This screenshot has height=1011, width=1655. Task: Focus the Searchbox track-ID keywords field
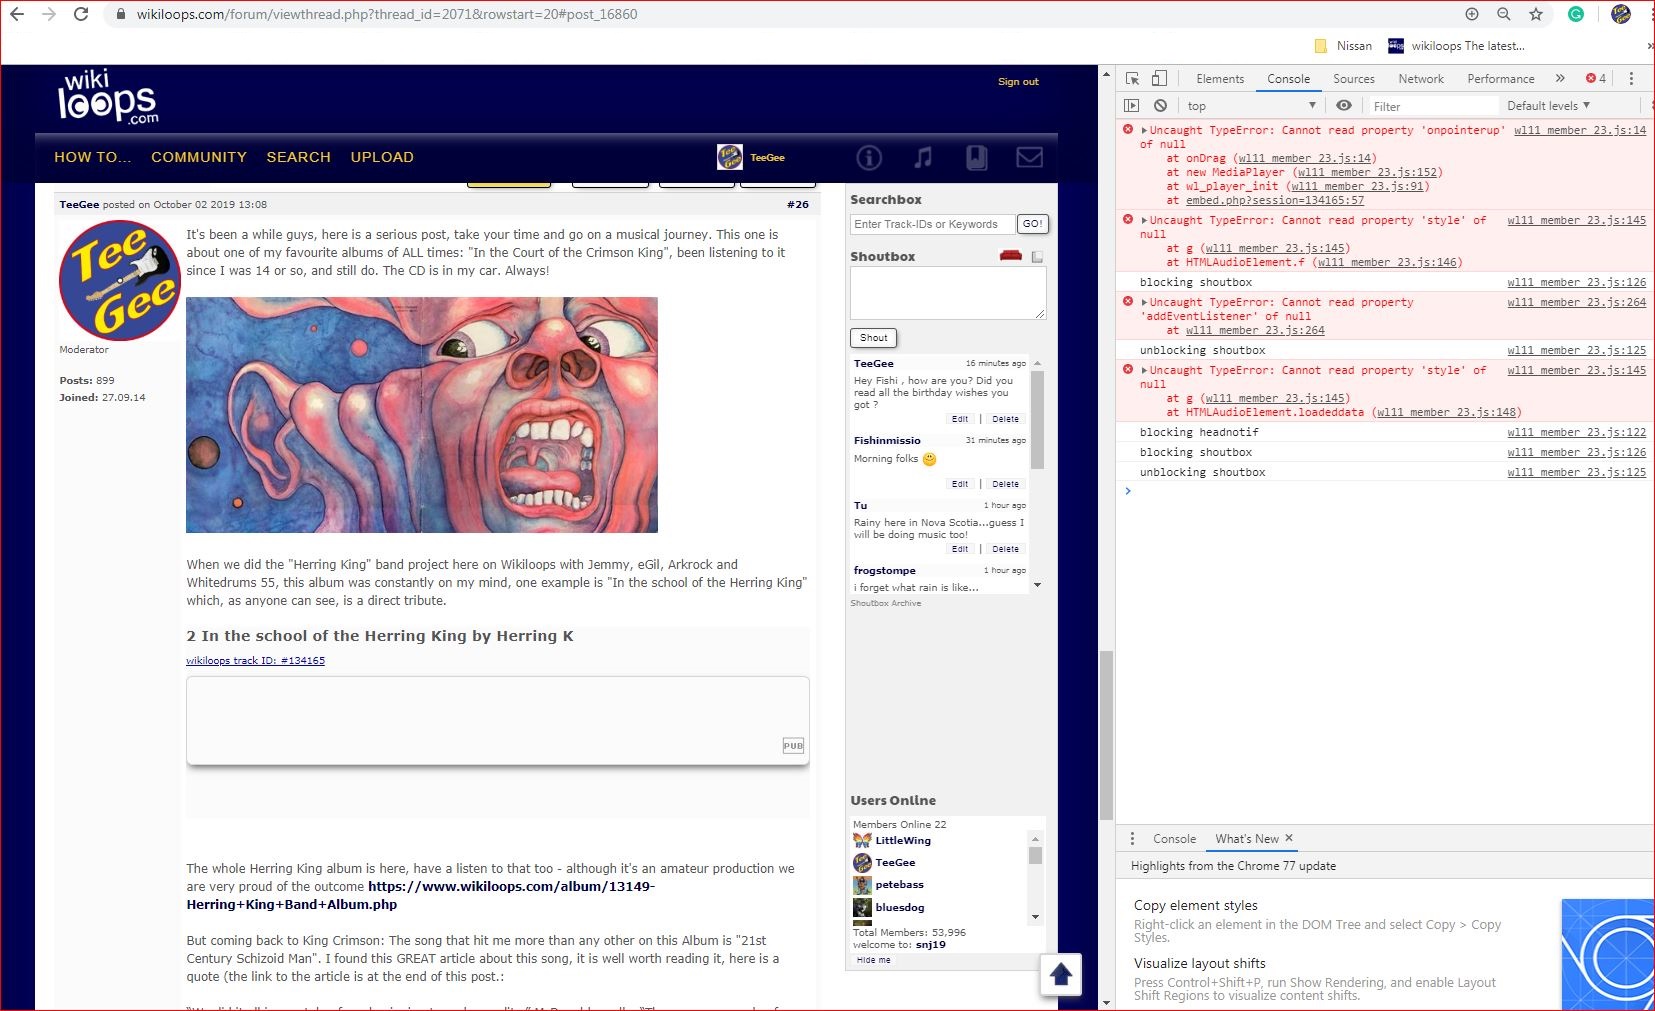(x=932, y=224)
